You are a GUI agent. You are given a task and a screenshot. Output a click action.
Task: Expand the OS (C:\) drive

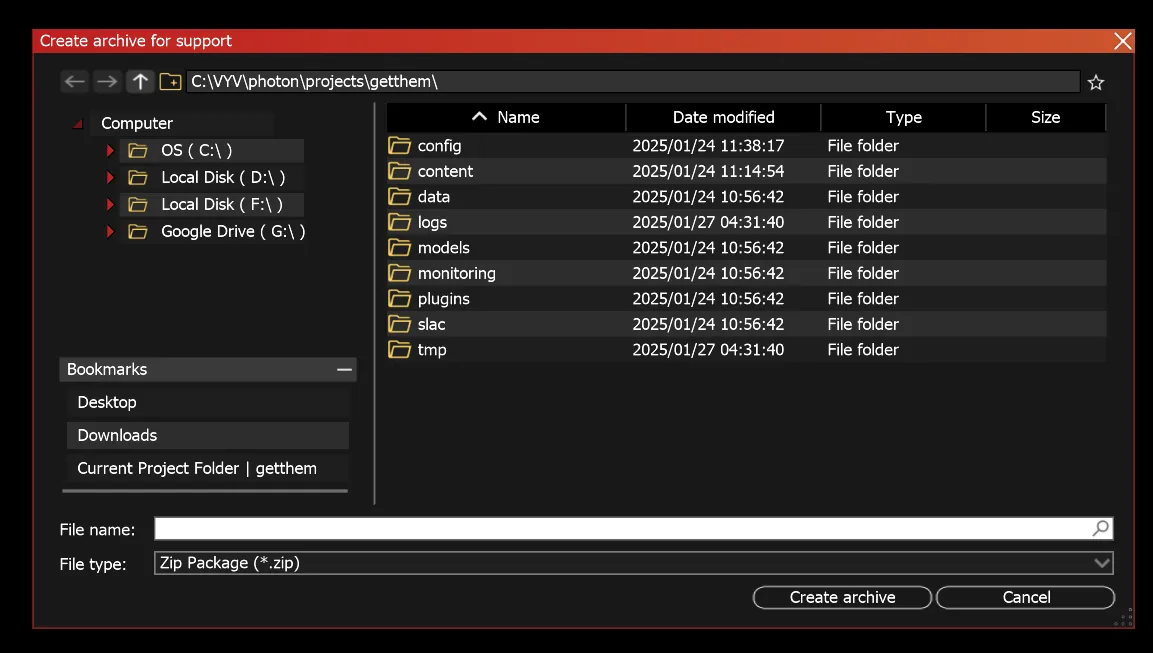point(110,151)
